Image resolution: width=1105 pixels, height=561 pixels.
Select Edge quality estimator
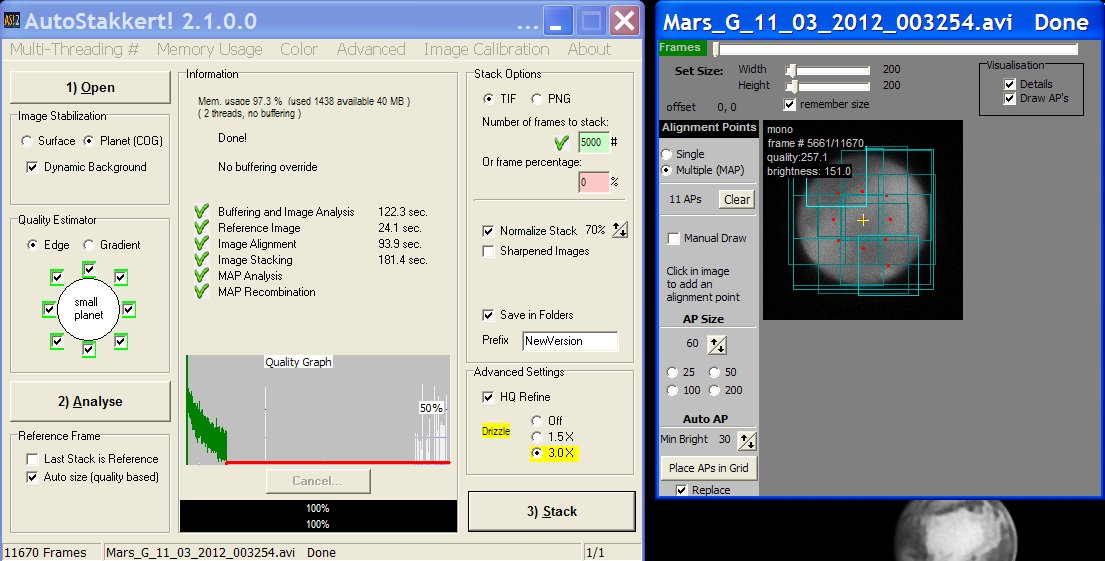click(32, 245)
